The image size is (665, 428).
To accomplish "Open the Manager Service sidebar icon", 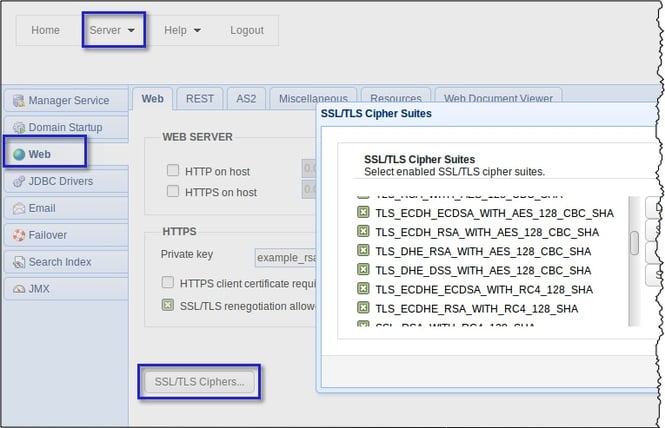I will (18, 101).
